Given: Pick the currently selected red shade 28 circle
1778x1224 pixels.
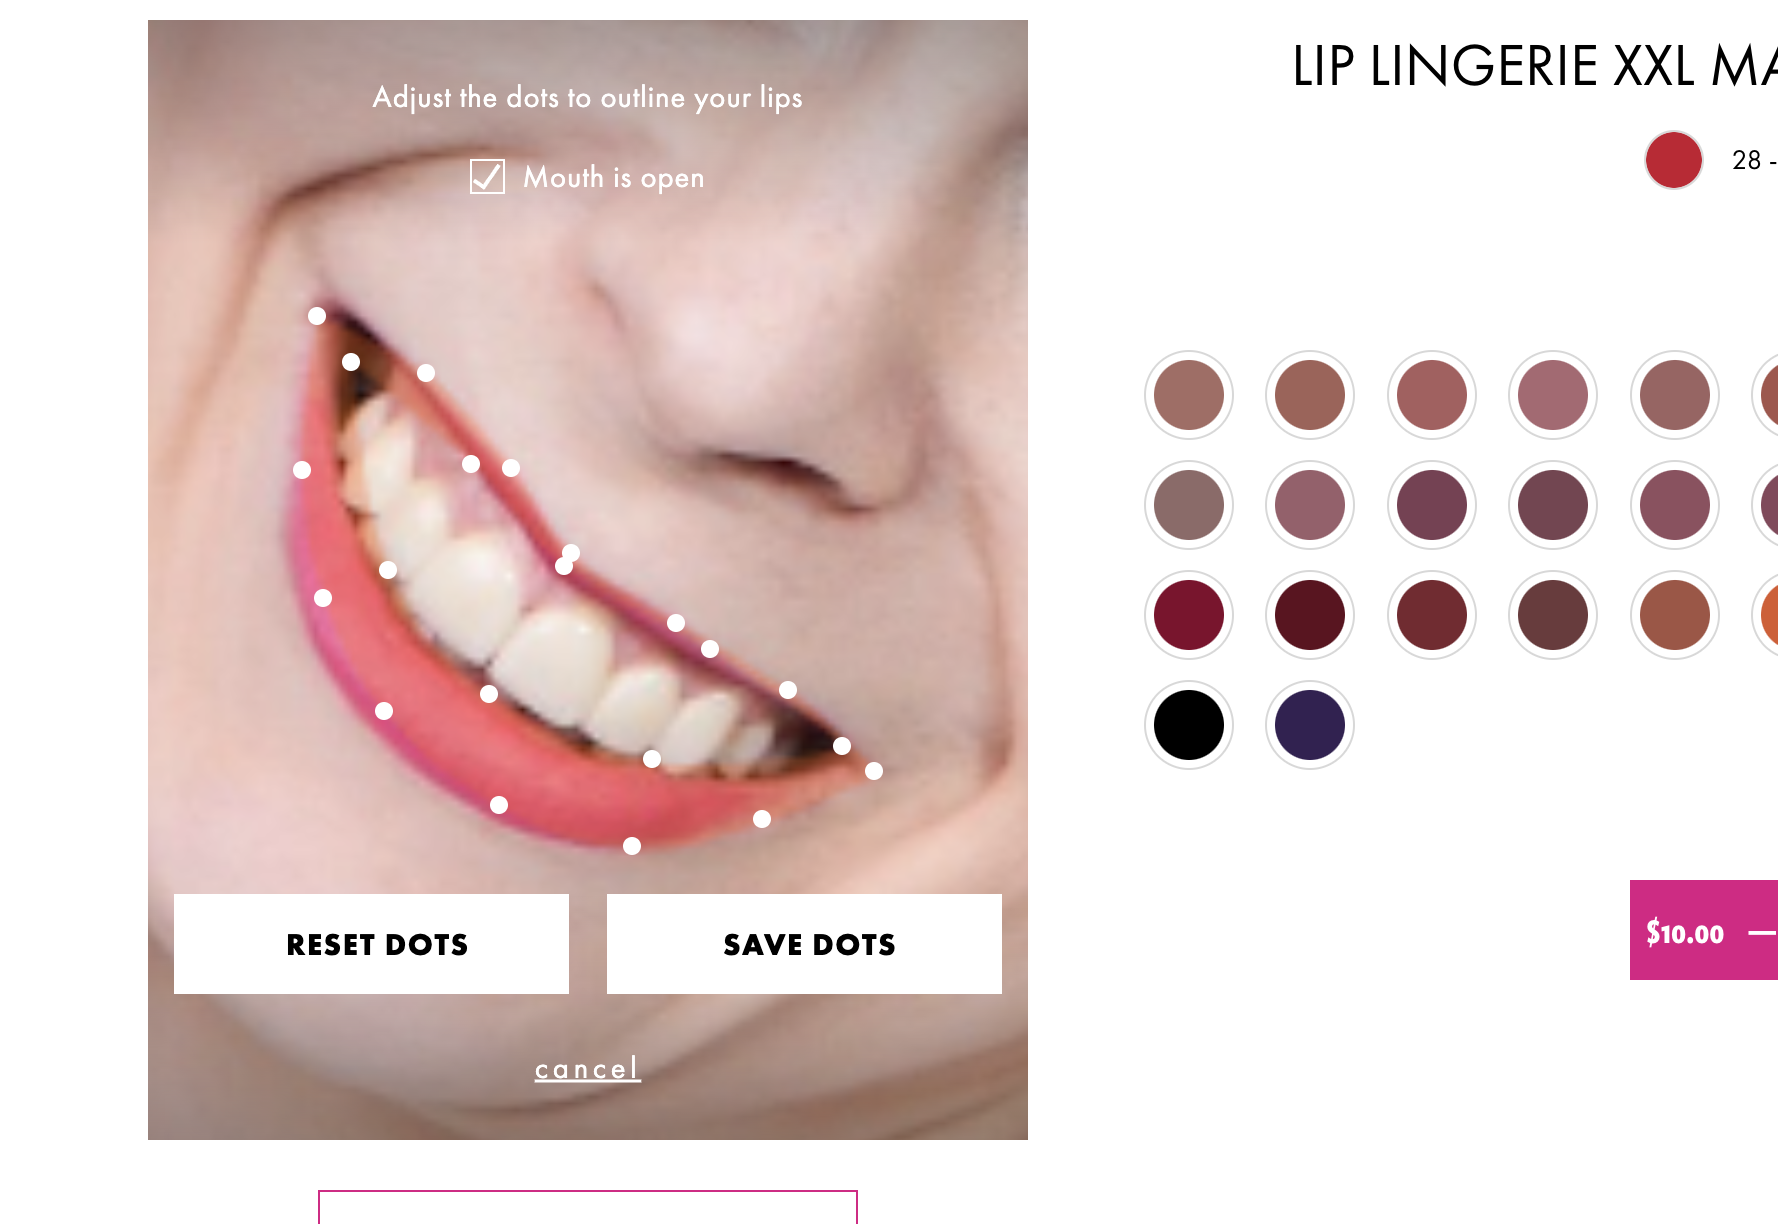Looking at the screenshot, I should tap(1674, 160).
